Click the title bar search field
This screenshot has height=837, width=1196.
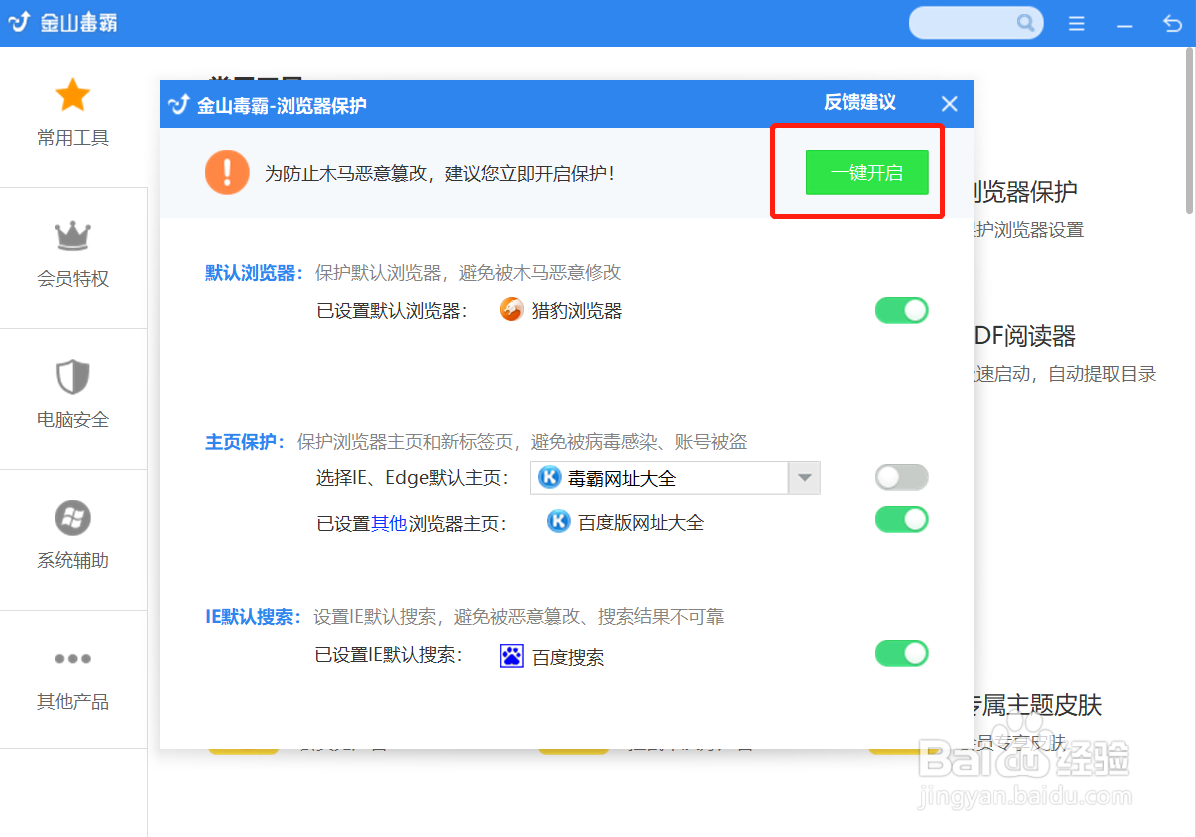click(976, 23)
